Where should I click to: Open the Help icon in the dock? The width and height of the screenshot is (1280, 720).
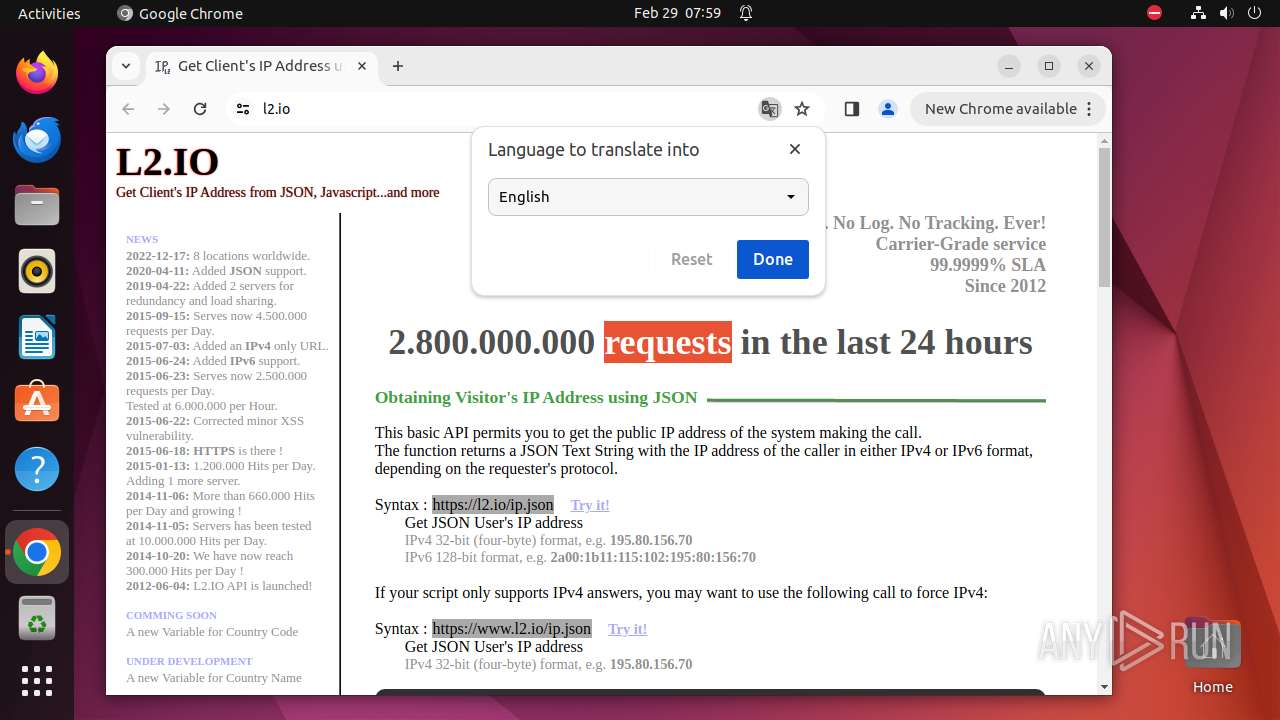click(x=37, y=469)
